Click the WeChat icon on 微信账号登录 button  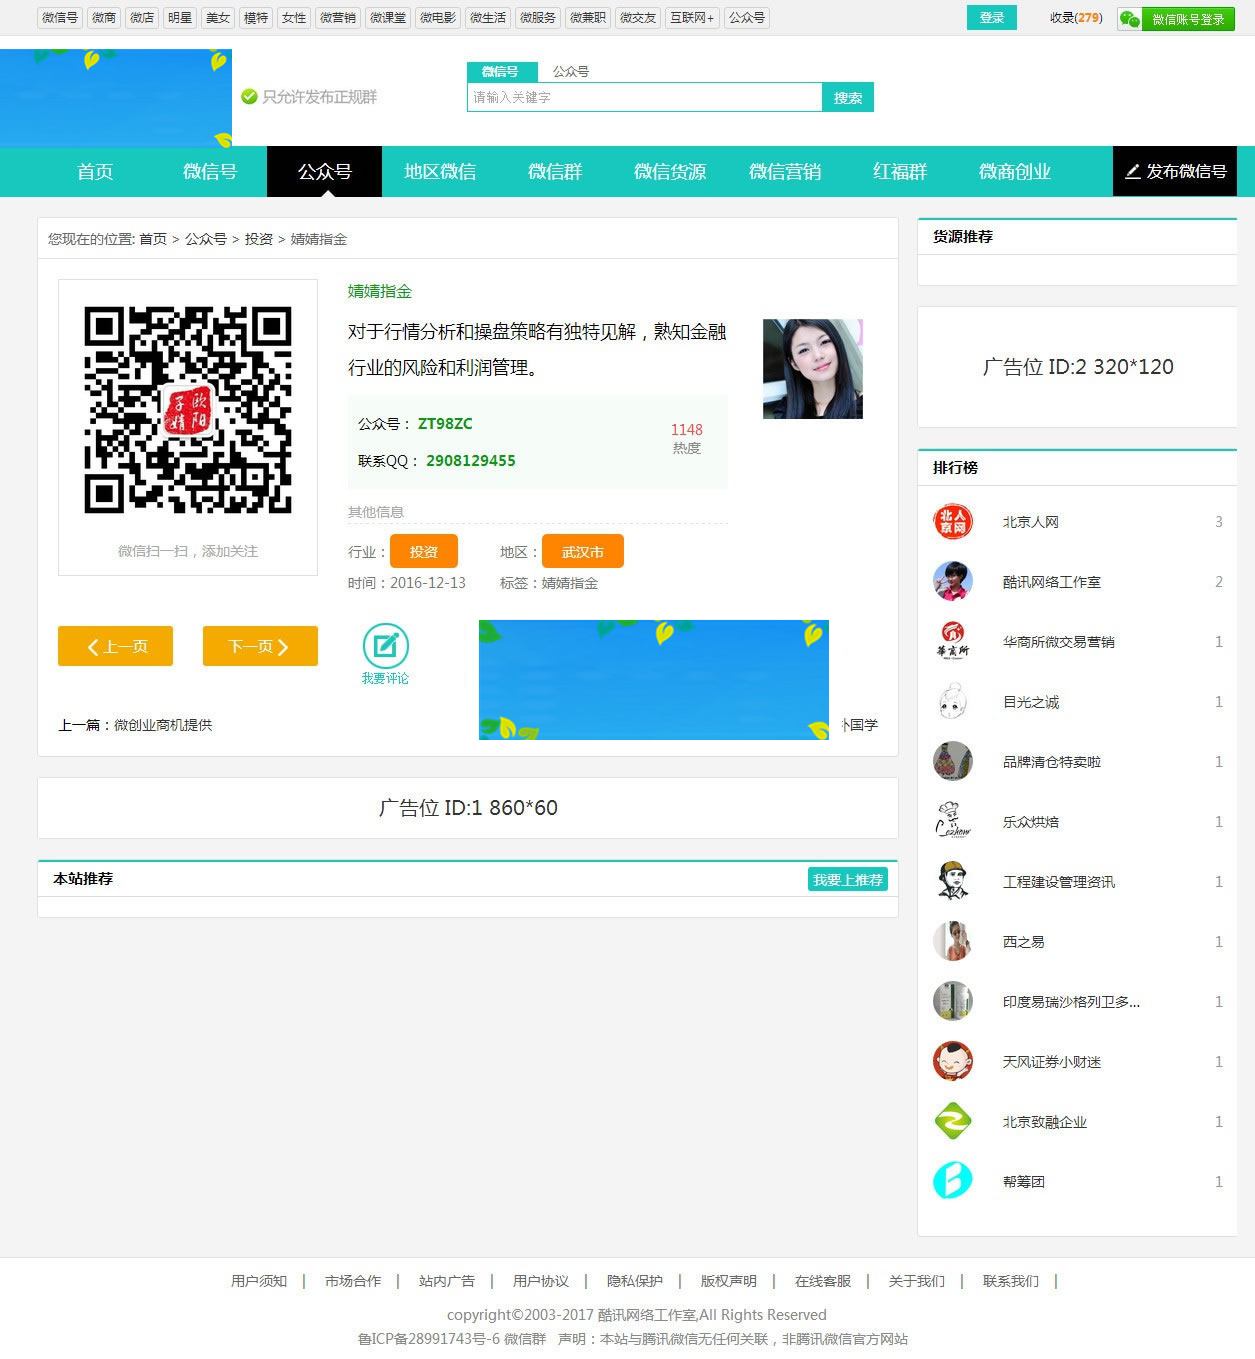(x=1130, y=18)
